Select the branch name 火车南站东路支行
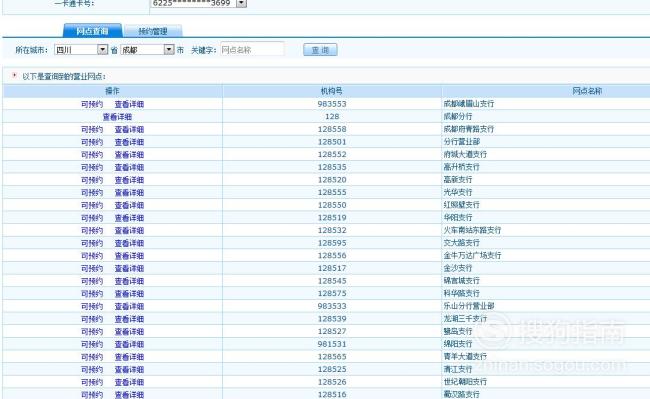The height and width of the screenshot is (399, 650). pyautogui.click(x=472, y=230)
